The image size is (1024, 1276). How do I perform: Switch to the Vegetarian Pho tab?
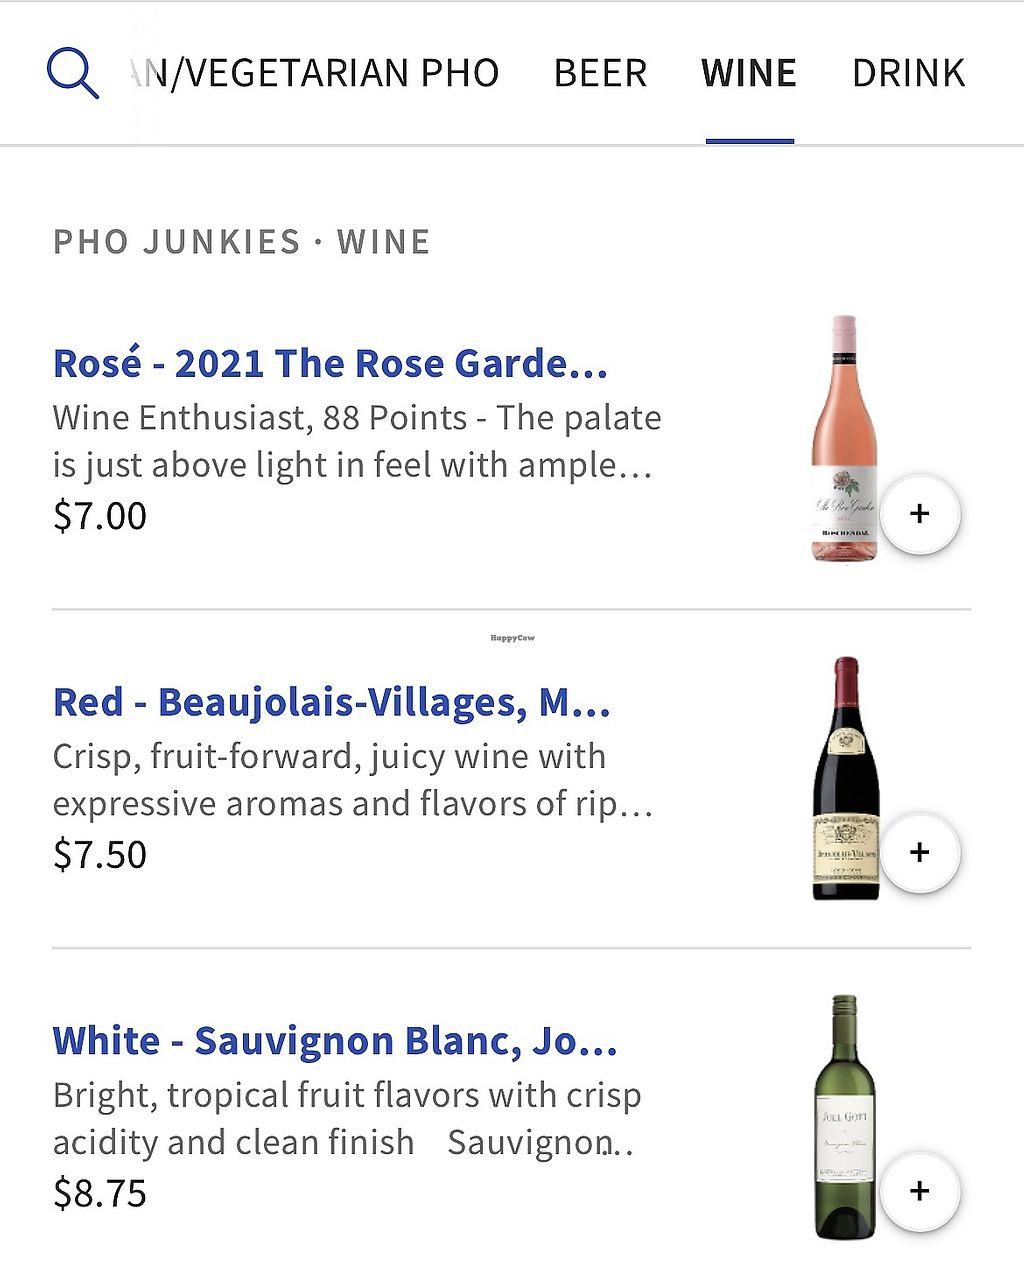315,73
